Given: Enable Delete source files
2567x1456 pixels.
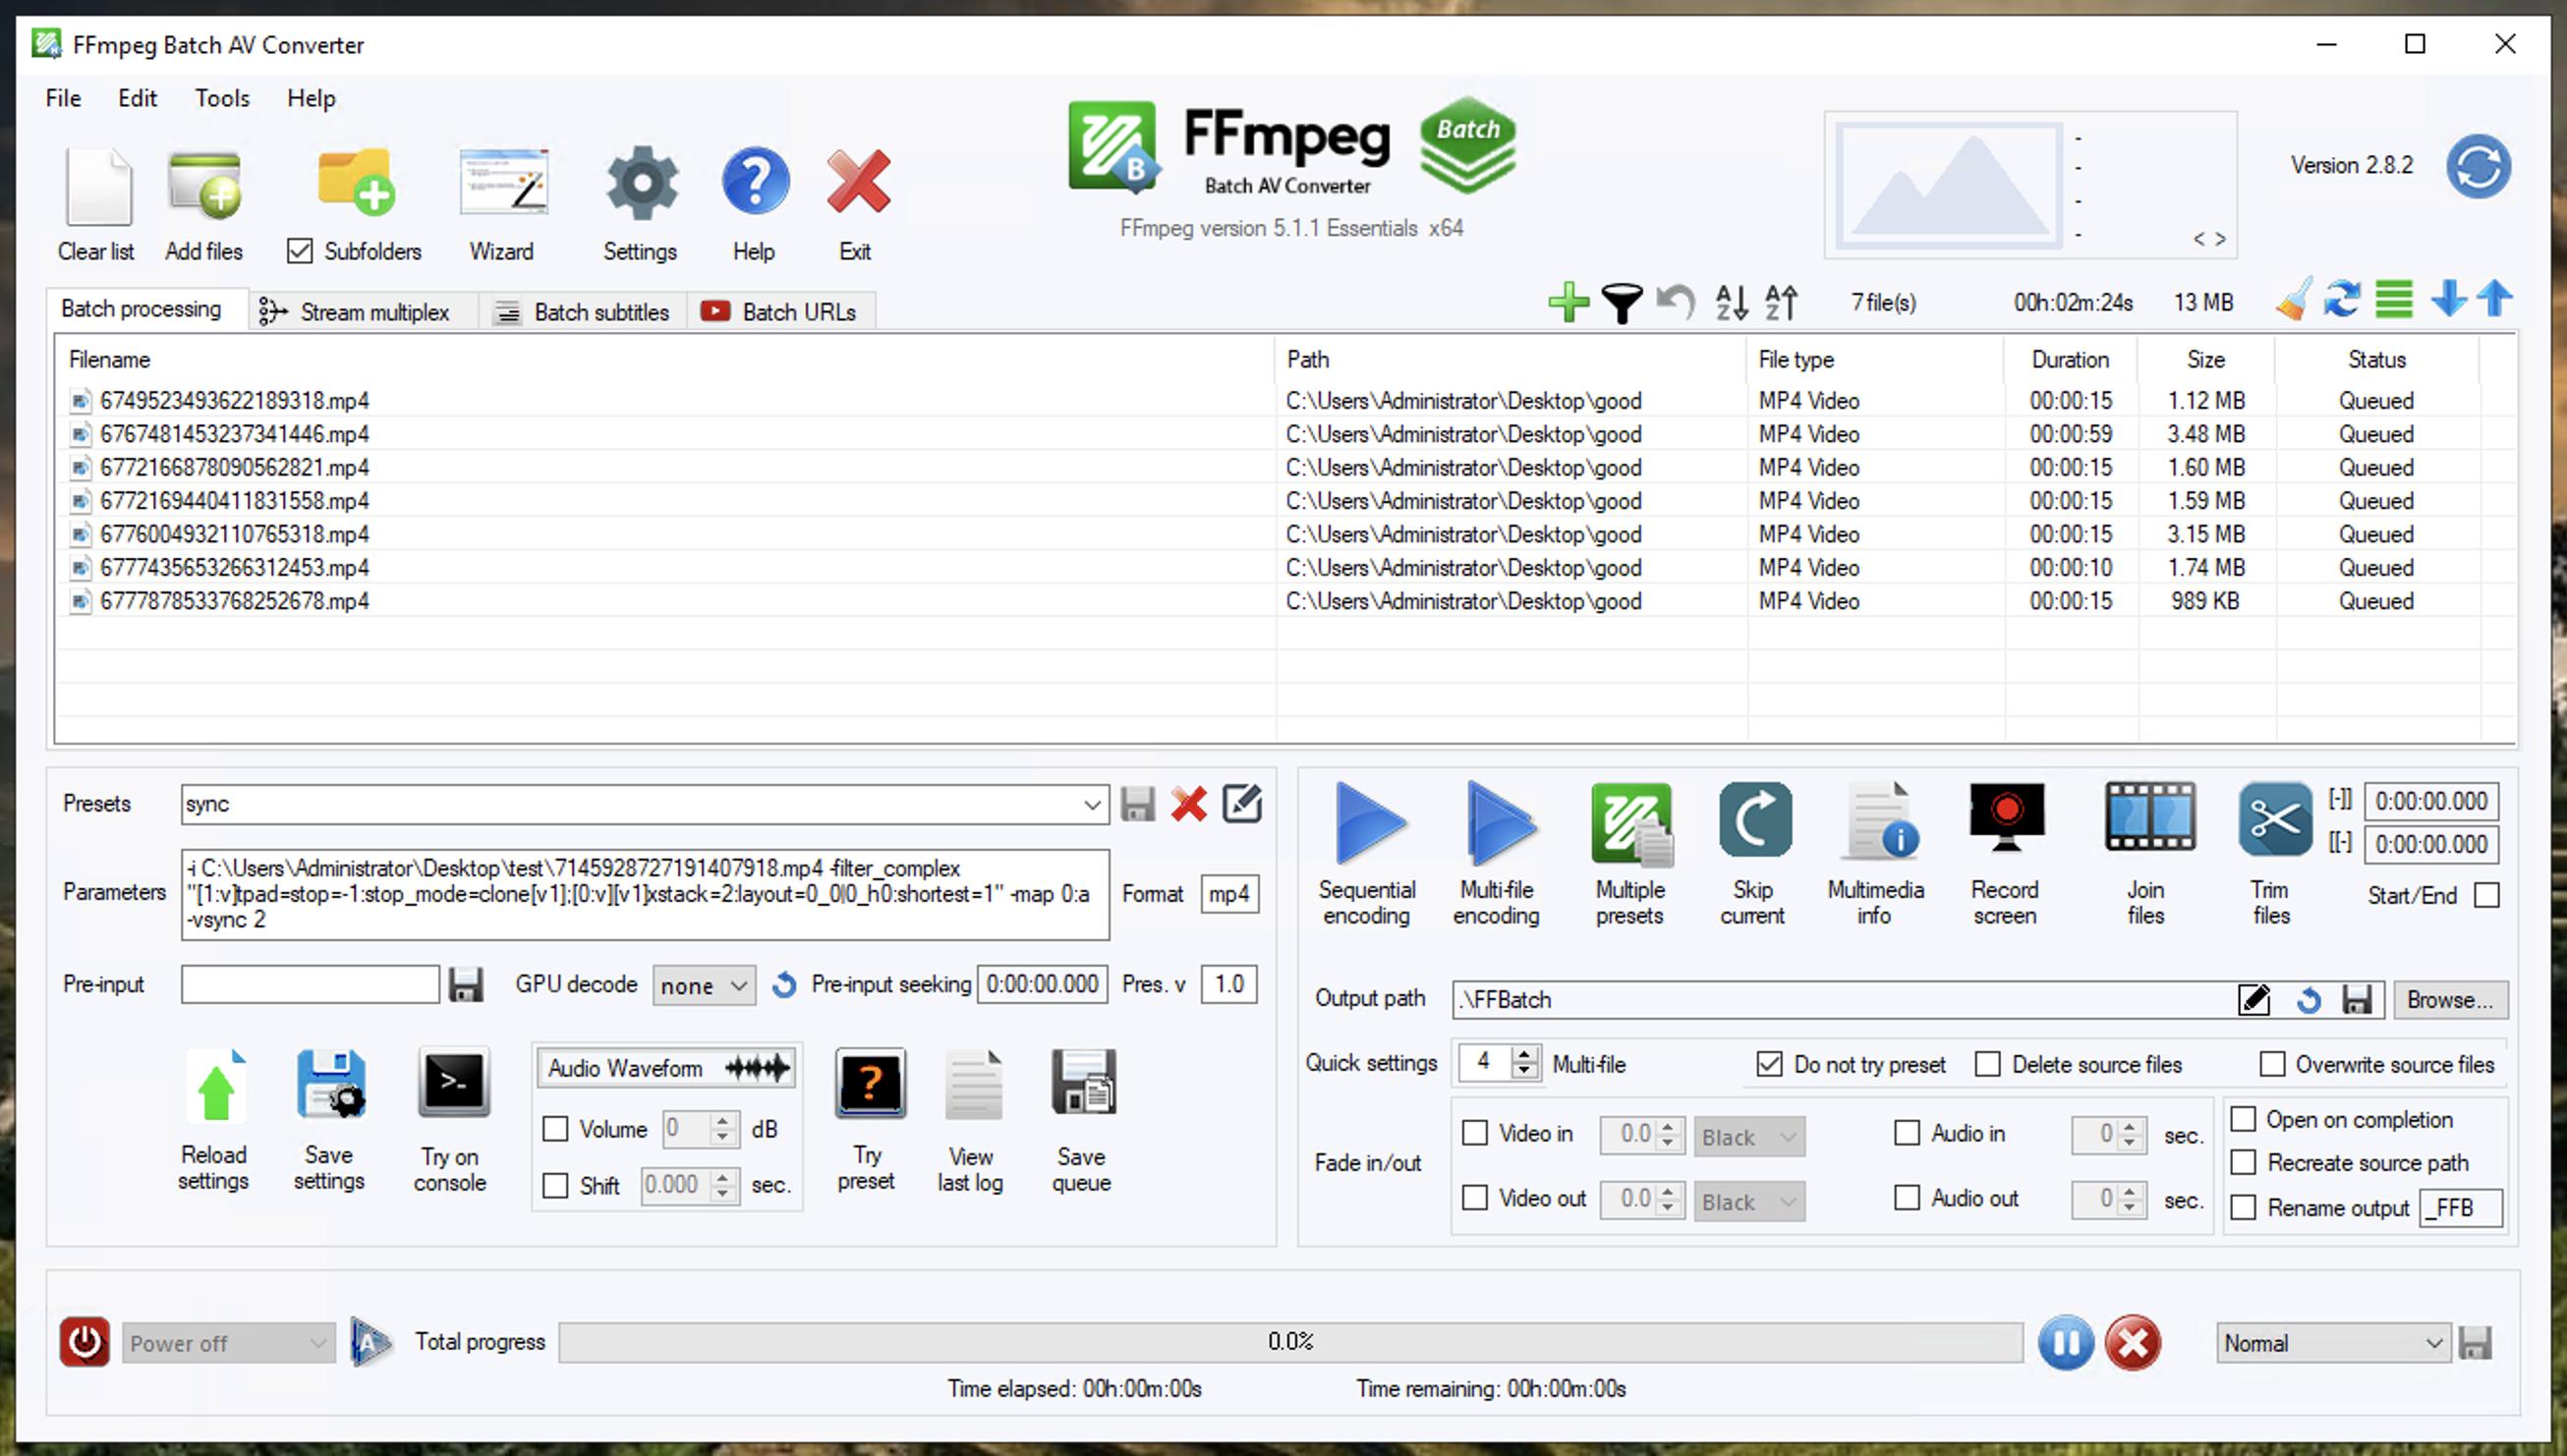Looking at the screenshot, I should click(x=1988, y=1064).
